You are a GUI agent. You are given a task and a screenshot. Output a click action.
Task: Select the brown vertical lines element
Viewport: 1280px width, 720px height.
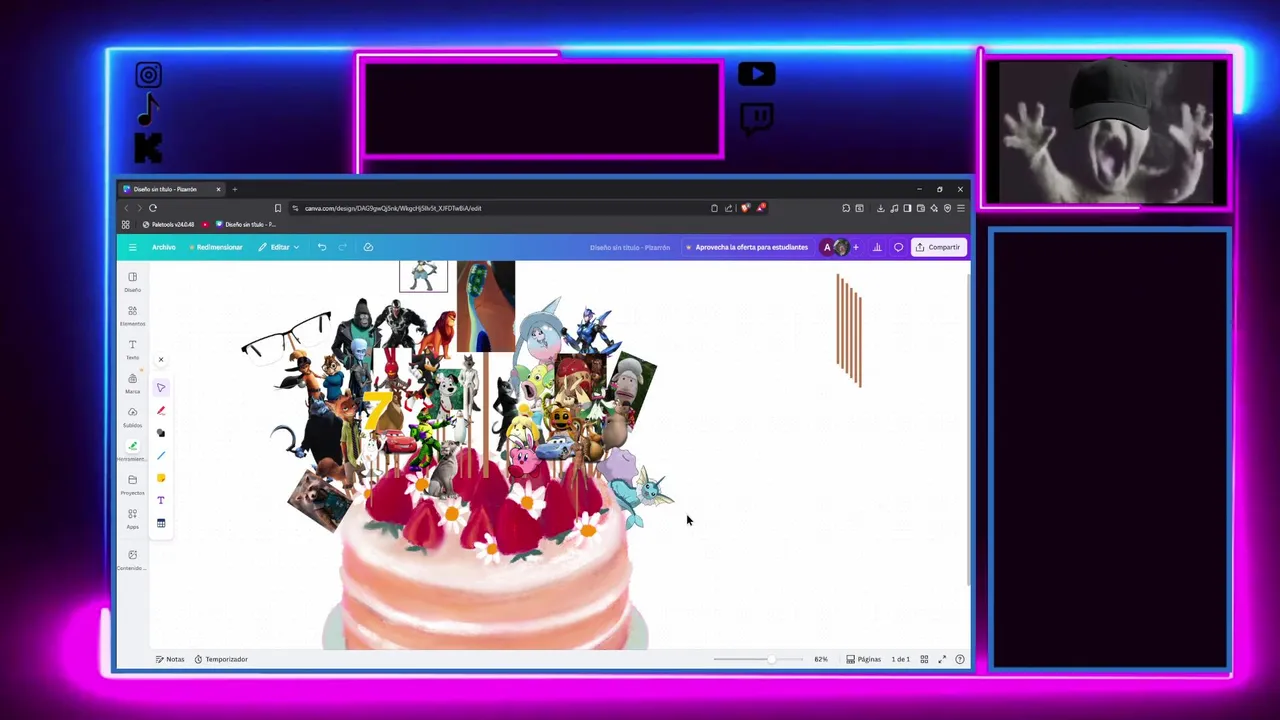pos(849,330)
